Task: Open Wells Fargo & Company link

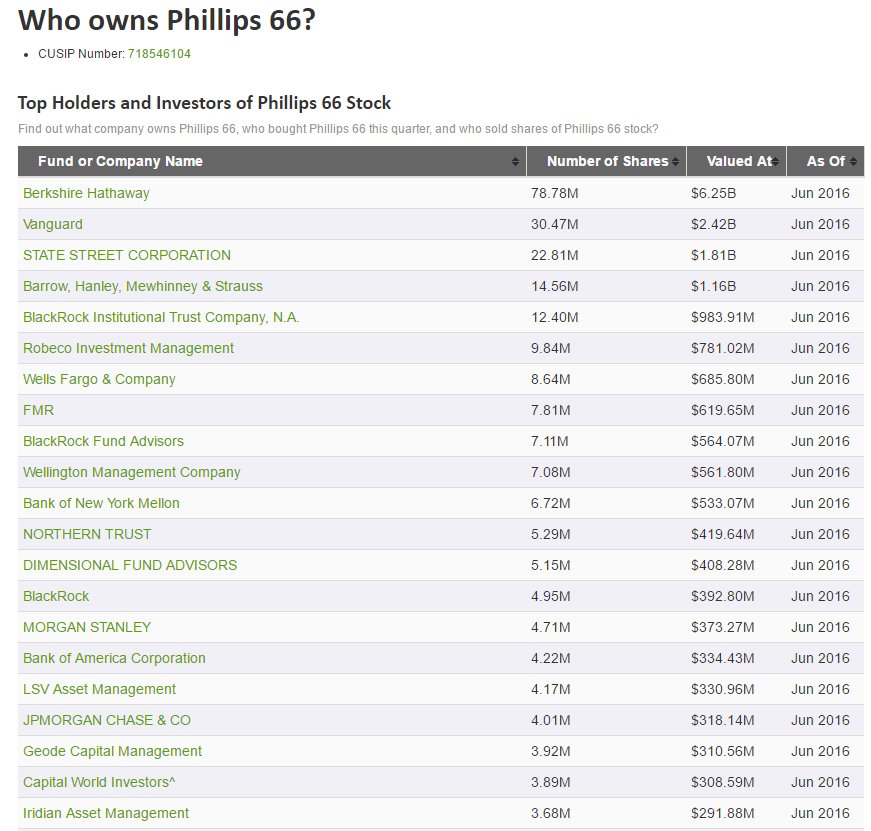Action: [x=99, y=379]
